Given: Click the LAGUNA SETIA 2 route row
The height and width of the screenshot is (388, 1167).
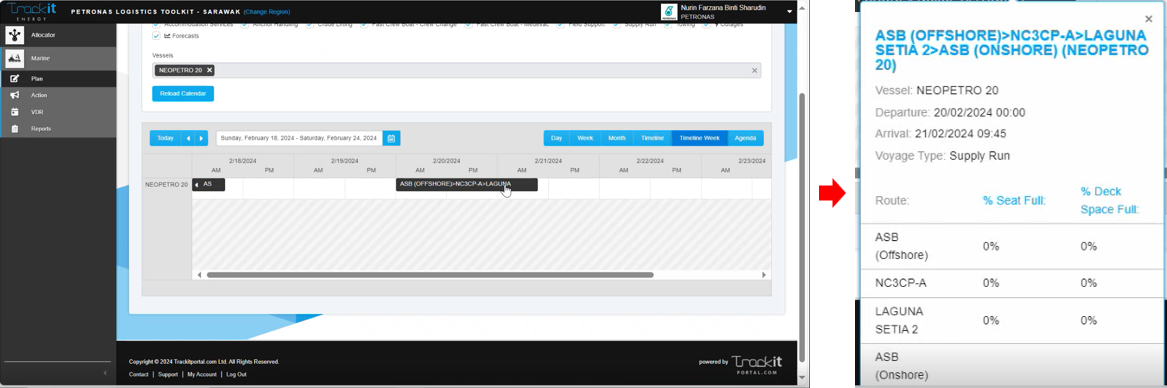Looking at the screenshot, I should click(1011, 320).
